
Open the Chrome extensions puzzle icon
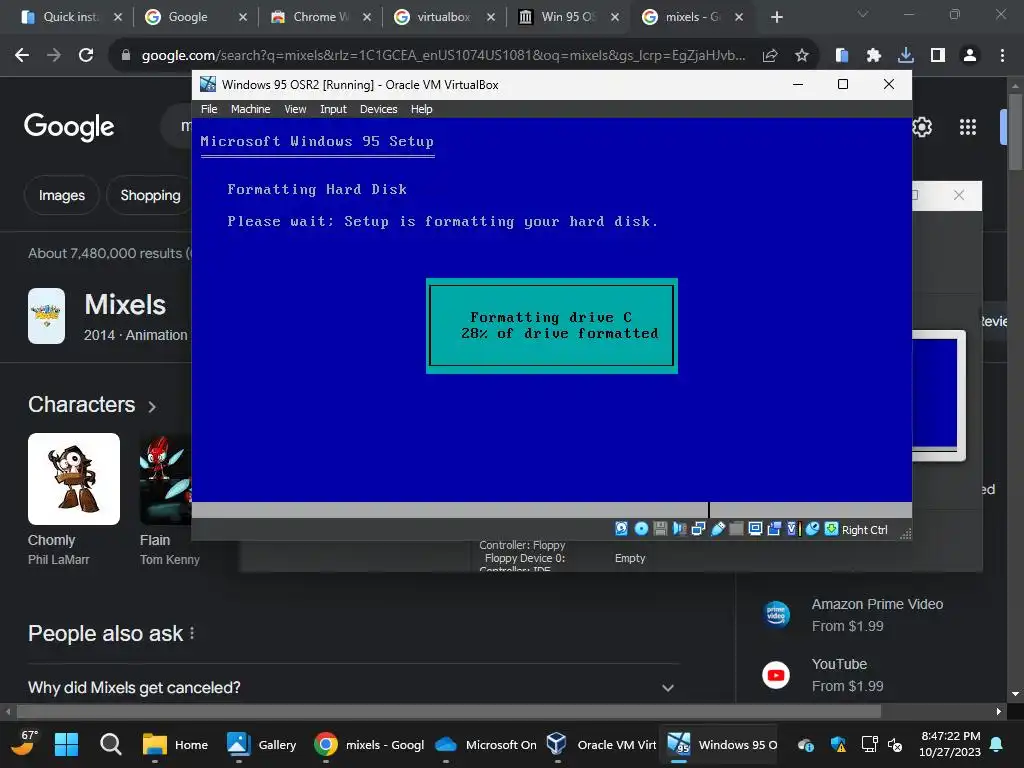873,56
